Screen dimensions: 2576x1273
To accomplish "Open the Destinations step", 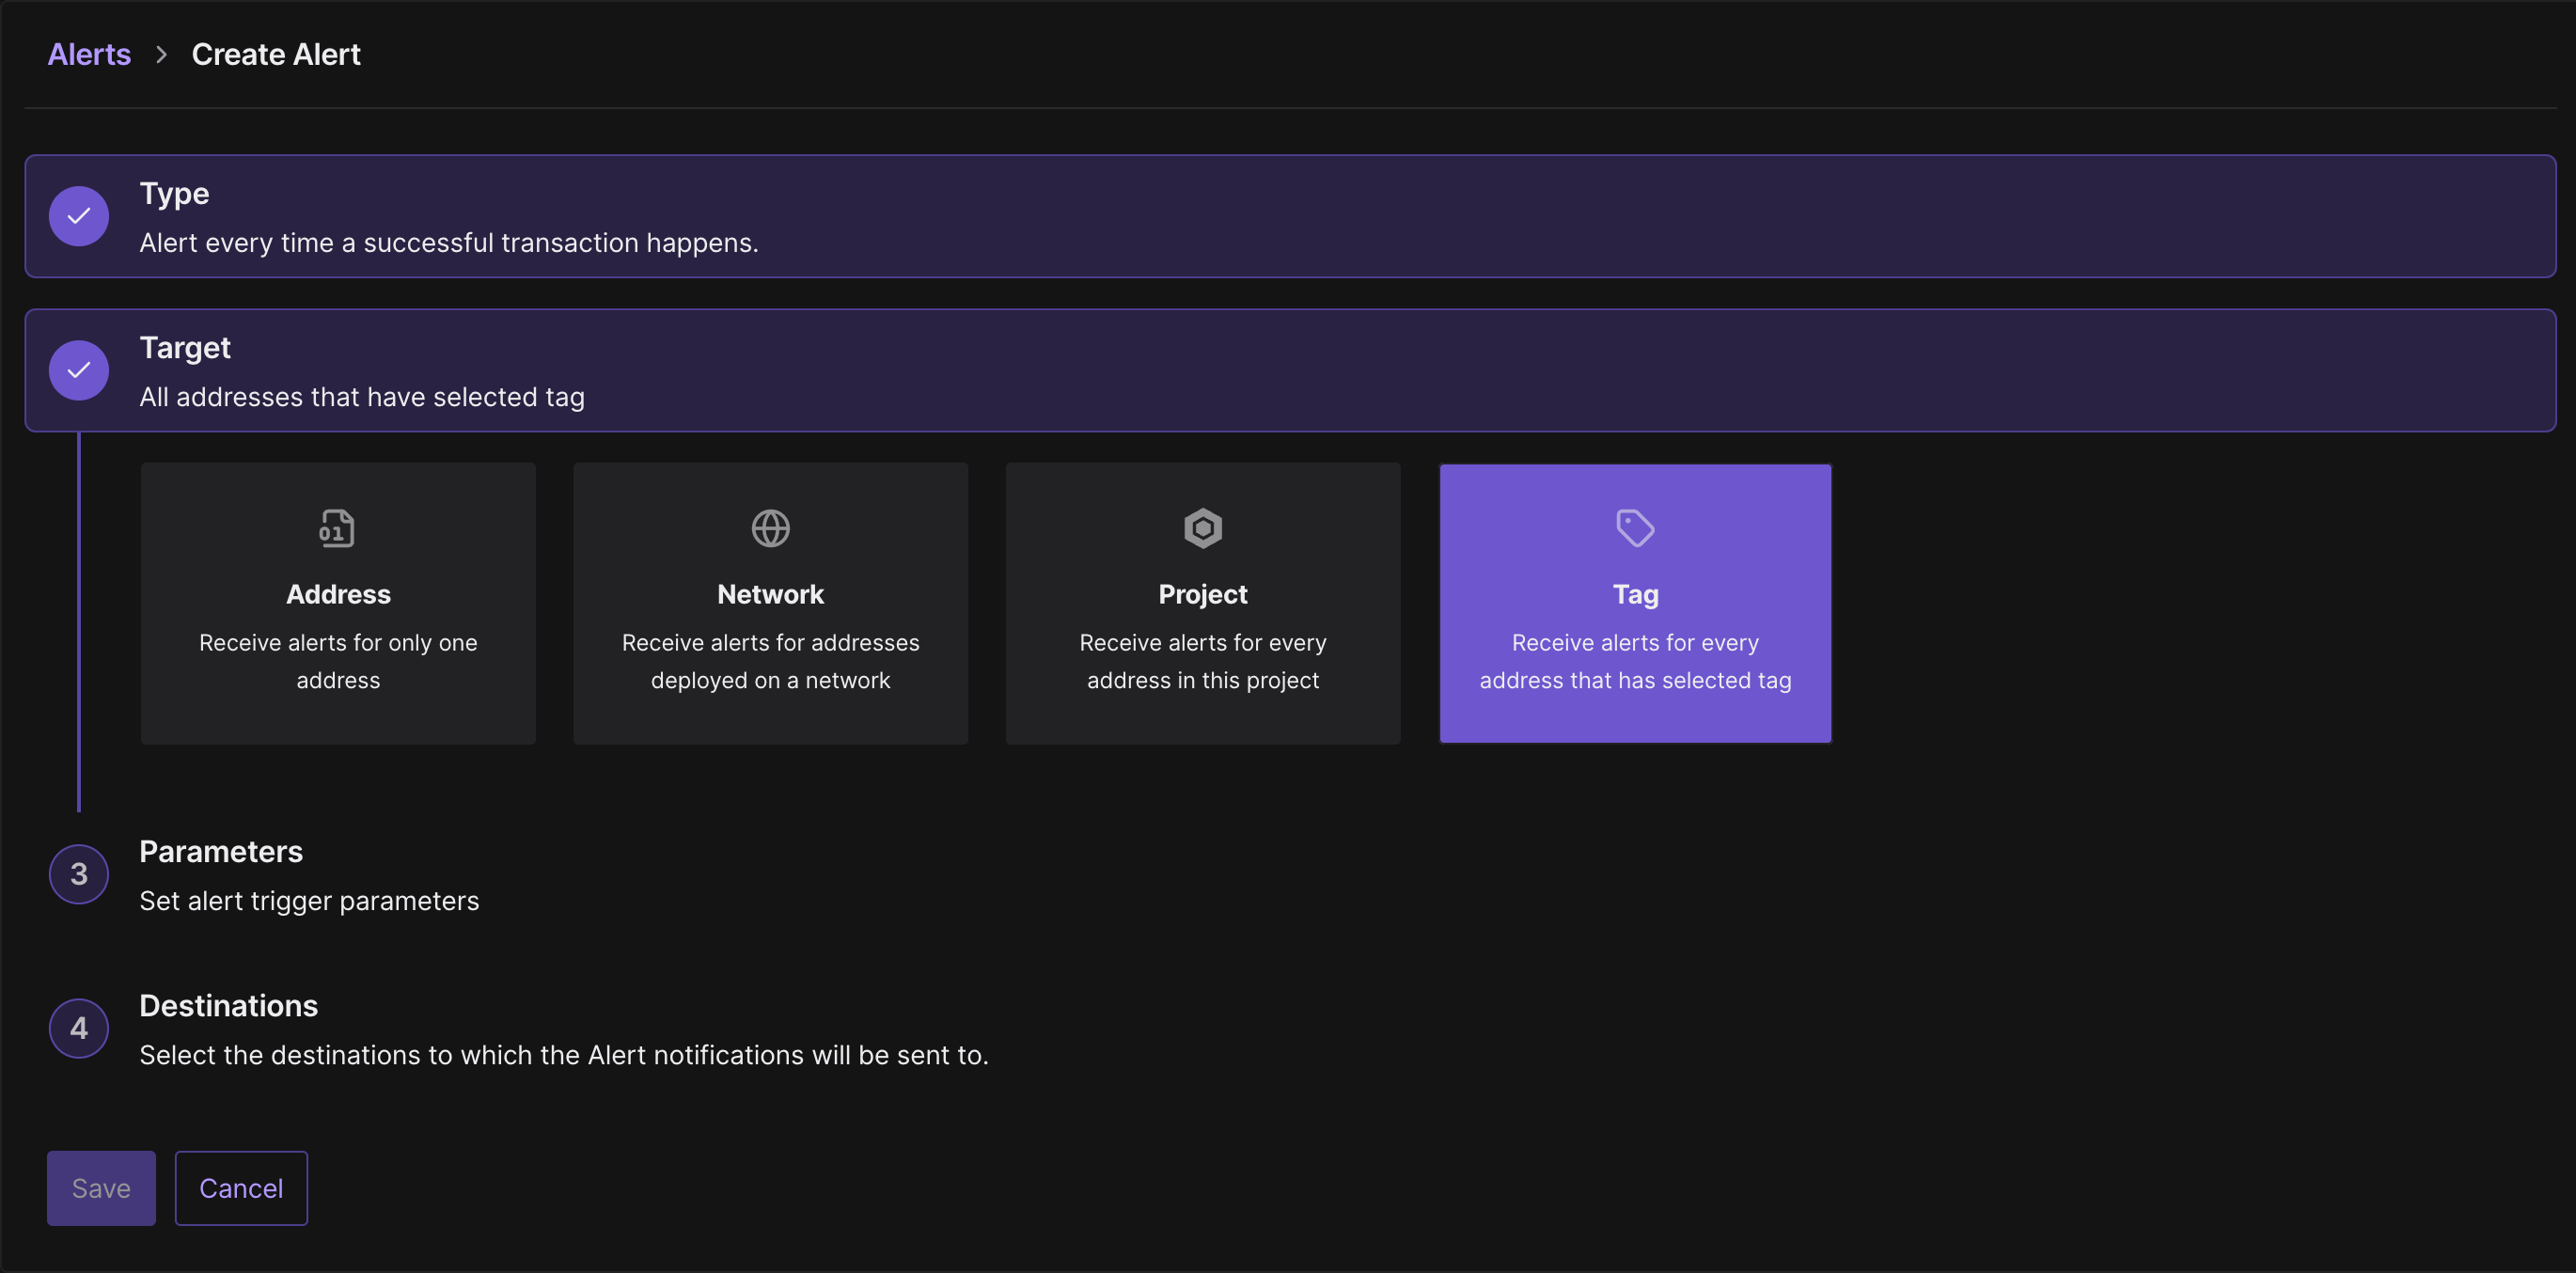I will coord(228,1005).
